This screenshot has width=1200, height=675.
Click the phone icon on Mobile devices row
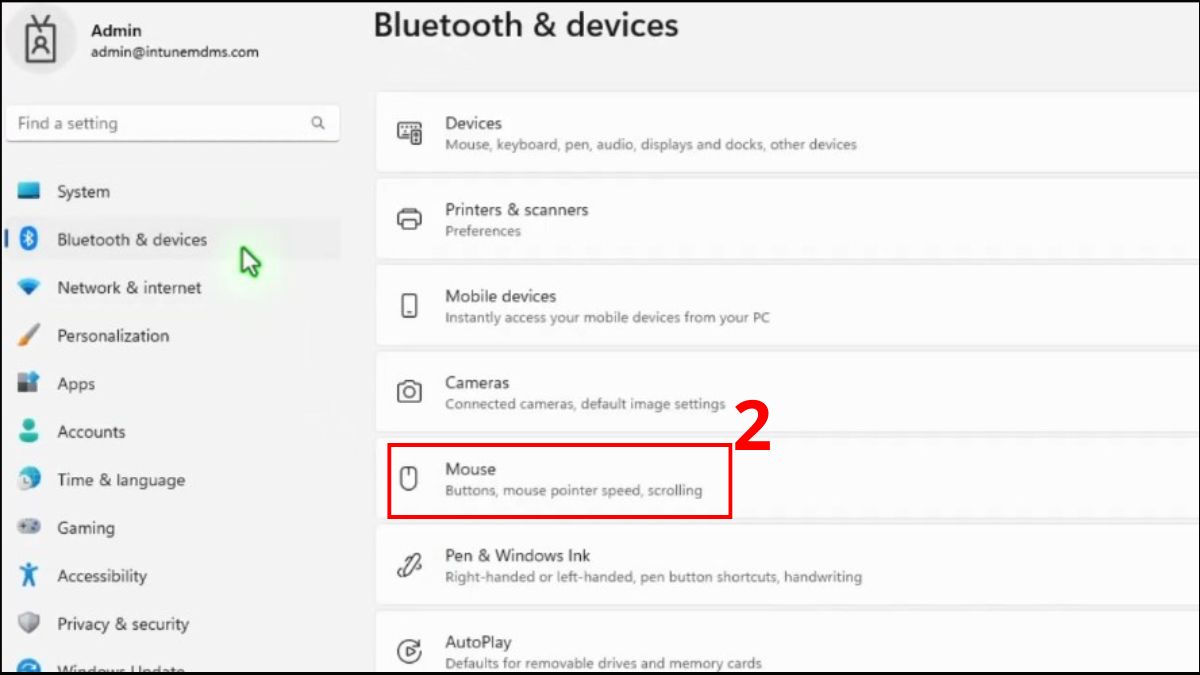pos(409,305)
